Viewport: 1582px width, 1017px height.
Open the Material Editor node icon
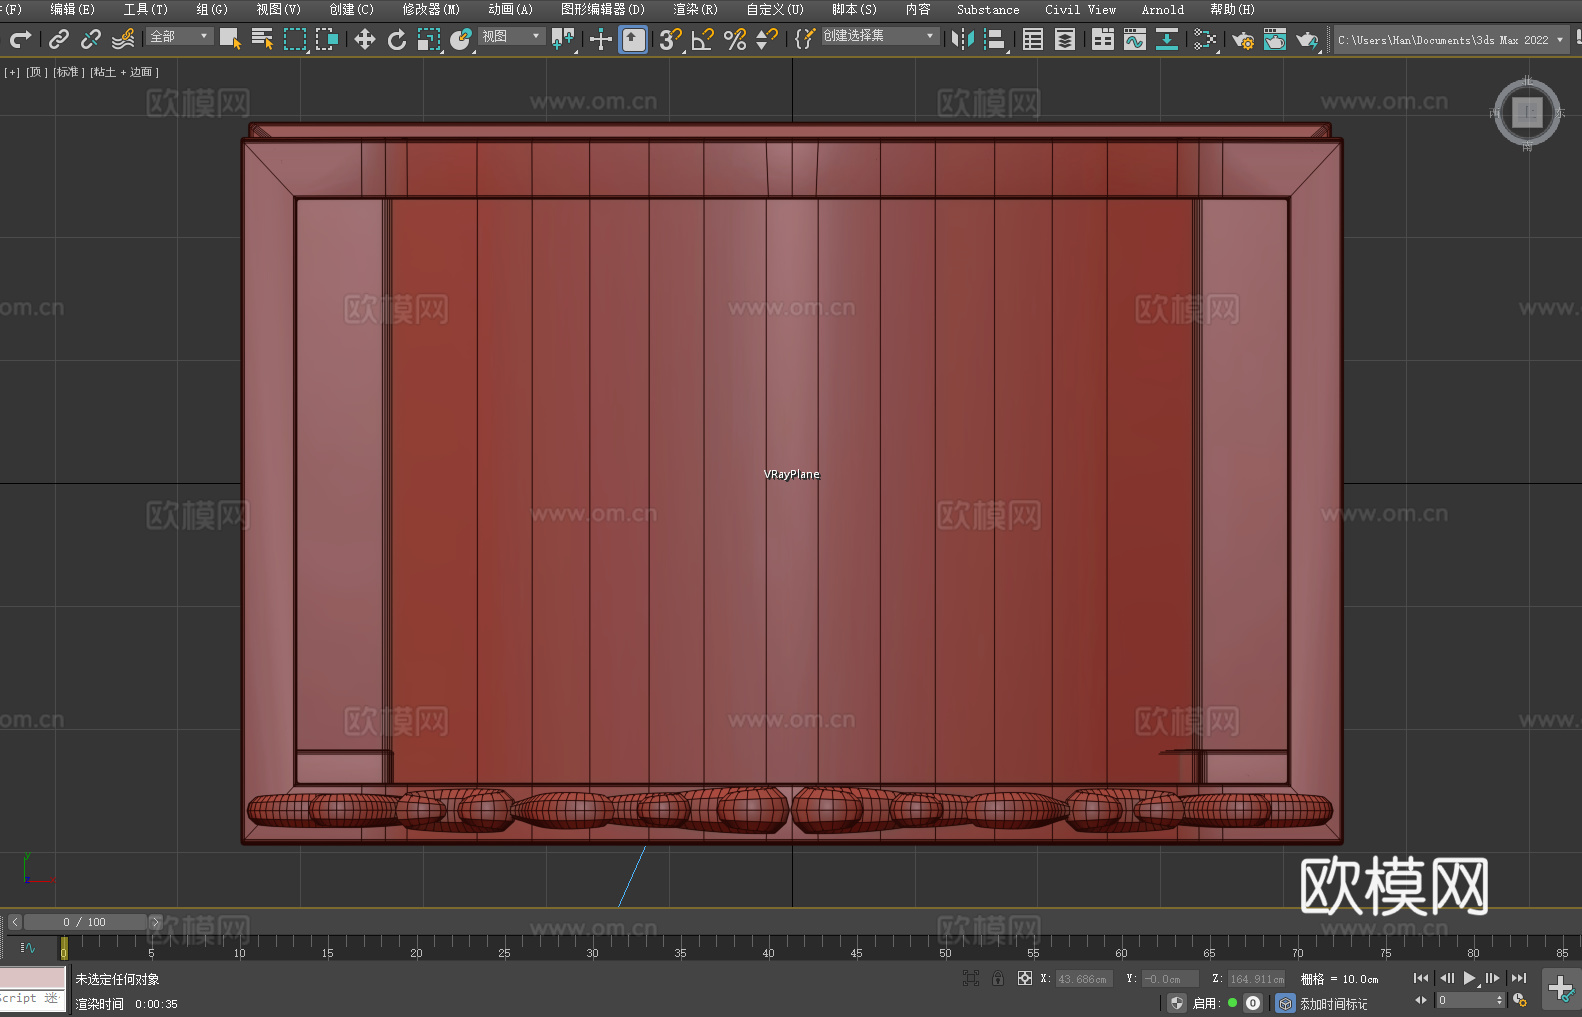coord(1205,39)
